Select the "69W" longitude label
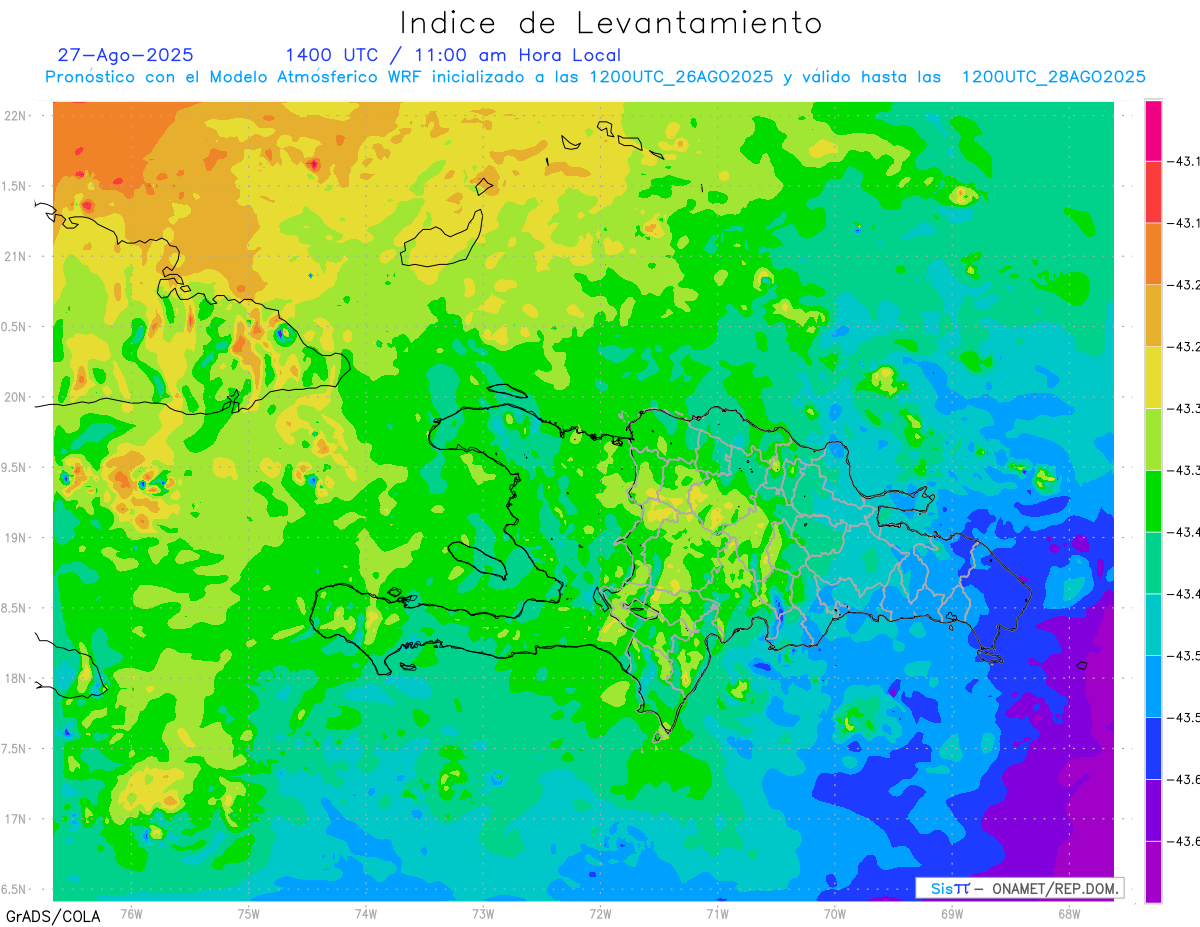 coord(952,913)
